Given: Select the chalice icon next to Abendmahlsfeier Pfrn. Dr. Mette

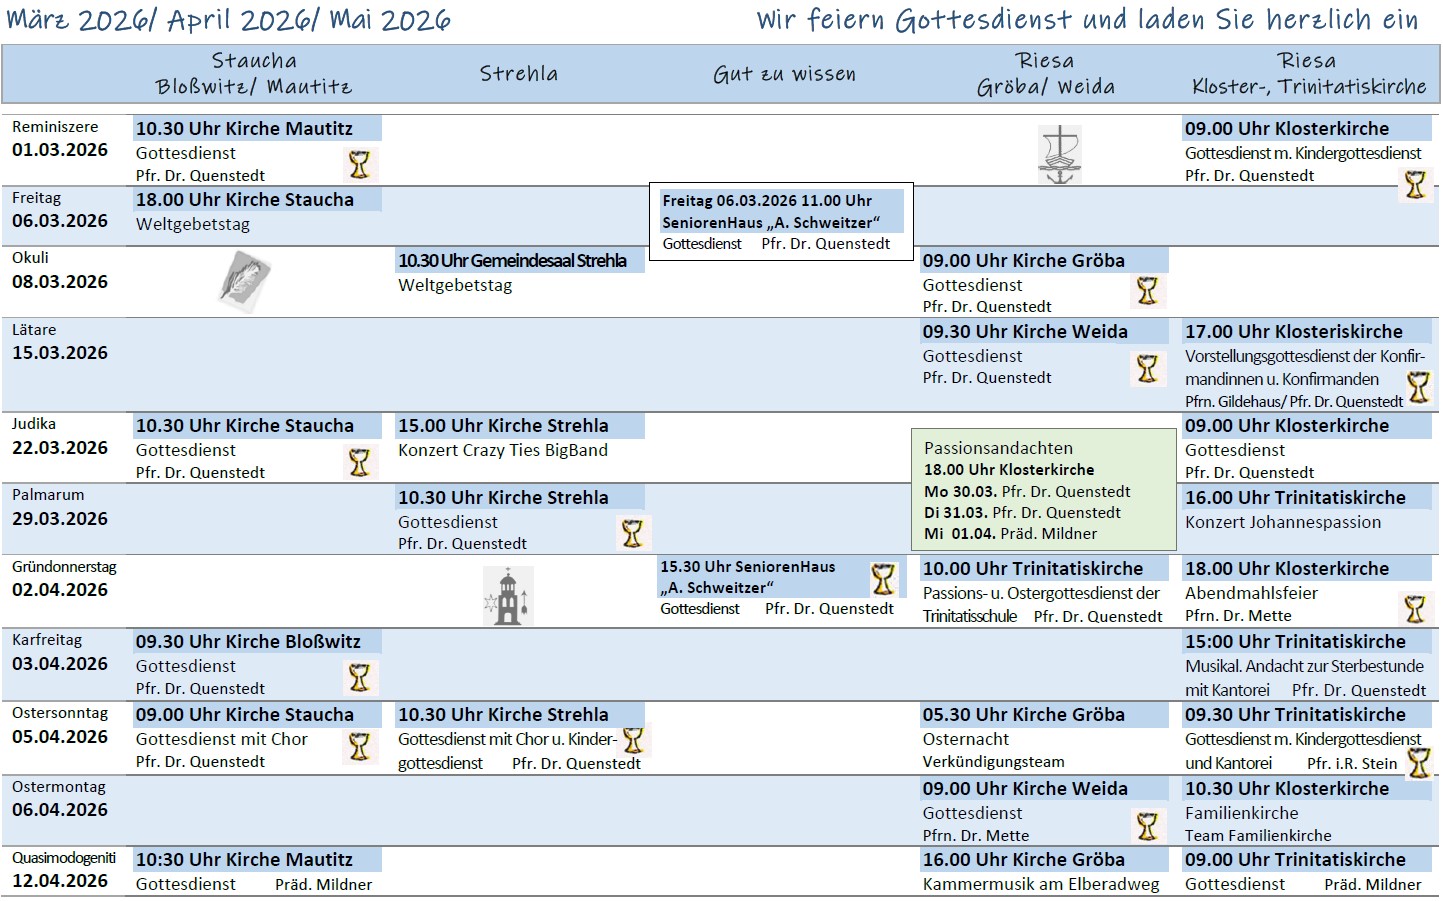Looking at the screenshot, I should (x=1414, y=608).
